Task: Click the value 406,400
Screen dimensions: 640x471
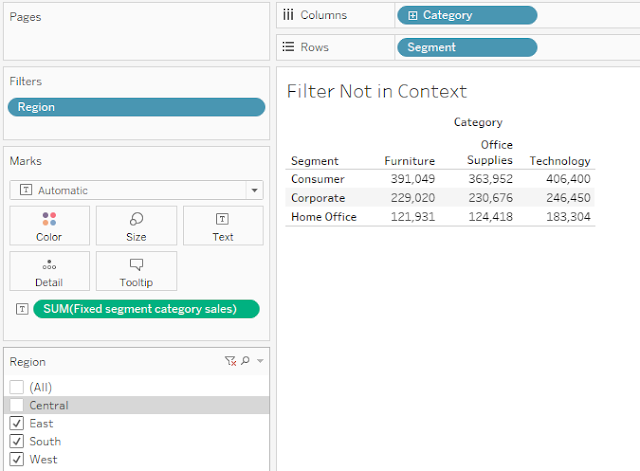Action: (568, 179)
